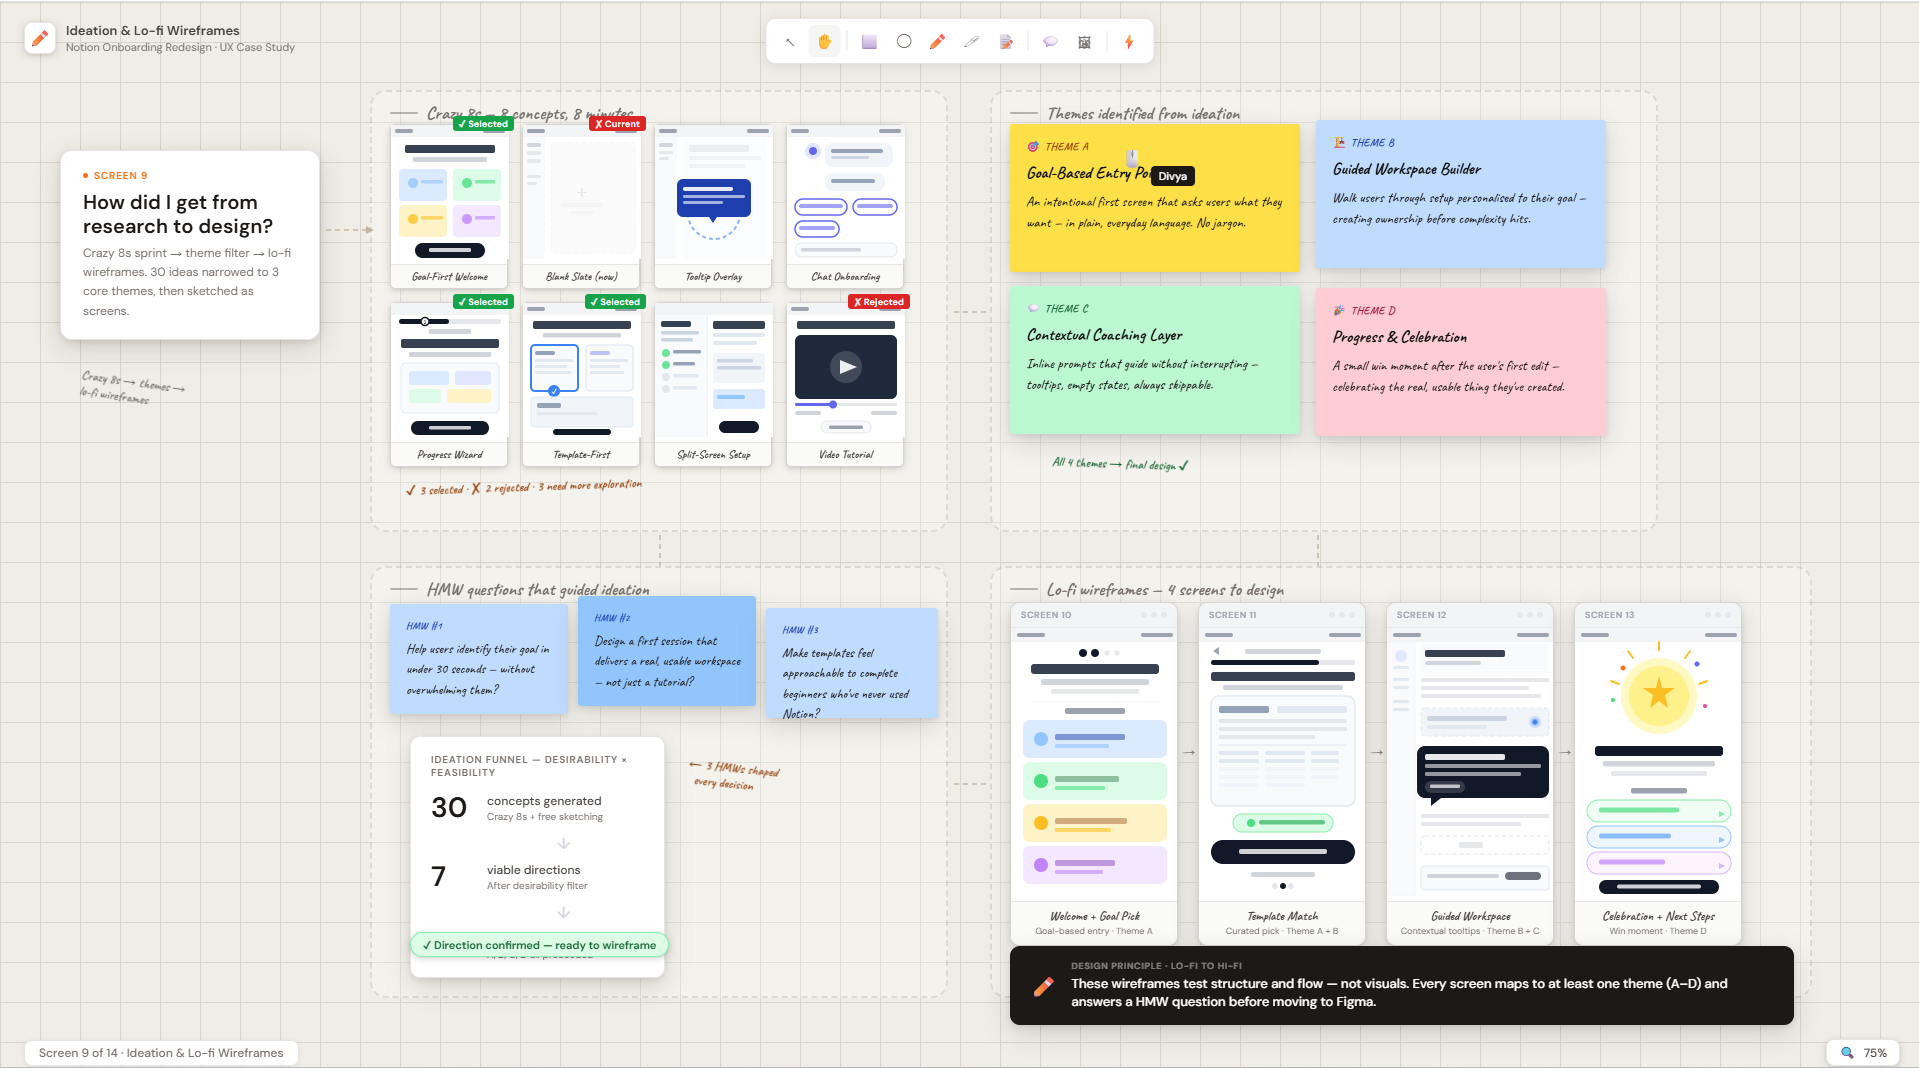Click 'Themes identified from ideation' section label
The width and height of the screenshot is (1919, 1068).
(x=1143, y=114)
